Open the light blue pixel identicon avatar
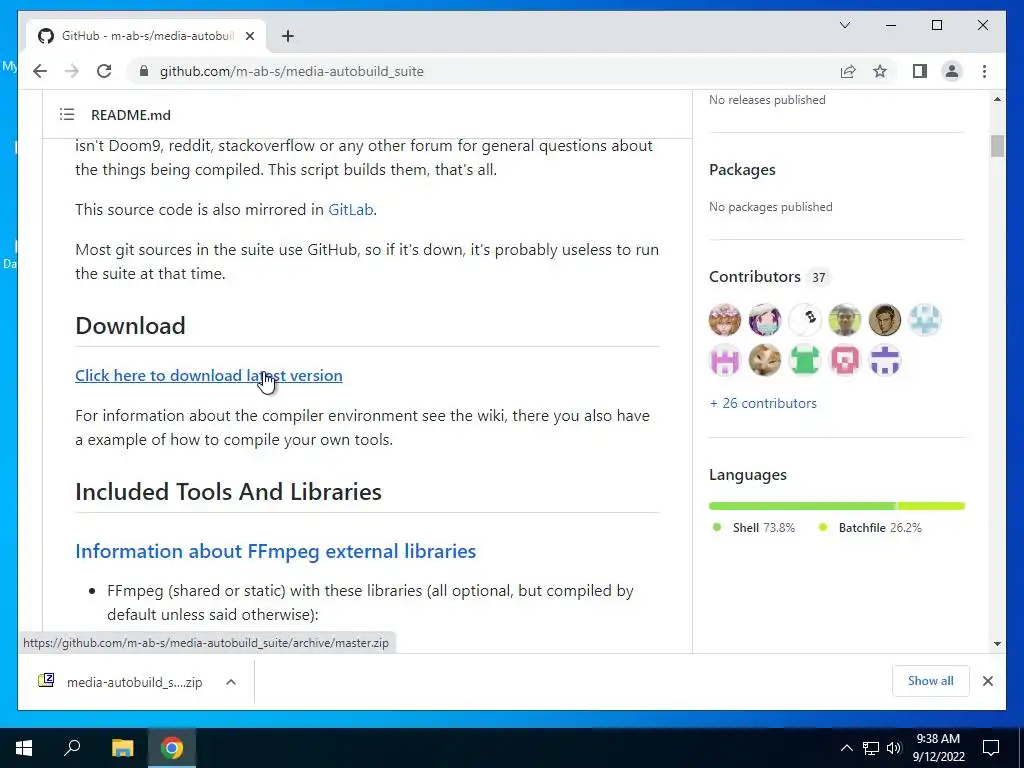The image size is (1024, 768). [x=925, y=320]
